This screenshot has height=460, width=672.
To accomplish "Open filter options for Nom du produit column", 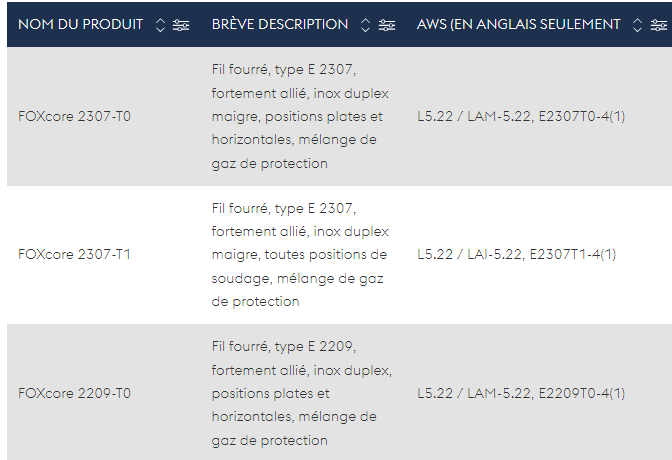I will tap(181, 25).
